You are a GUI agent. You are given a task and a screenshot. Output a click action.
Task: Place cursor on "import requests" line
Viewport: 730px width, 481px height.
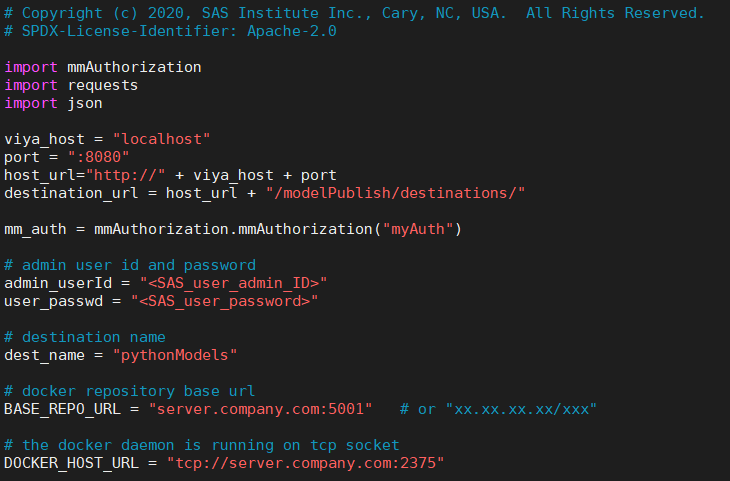tap(71, 85)
